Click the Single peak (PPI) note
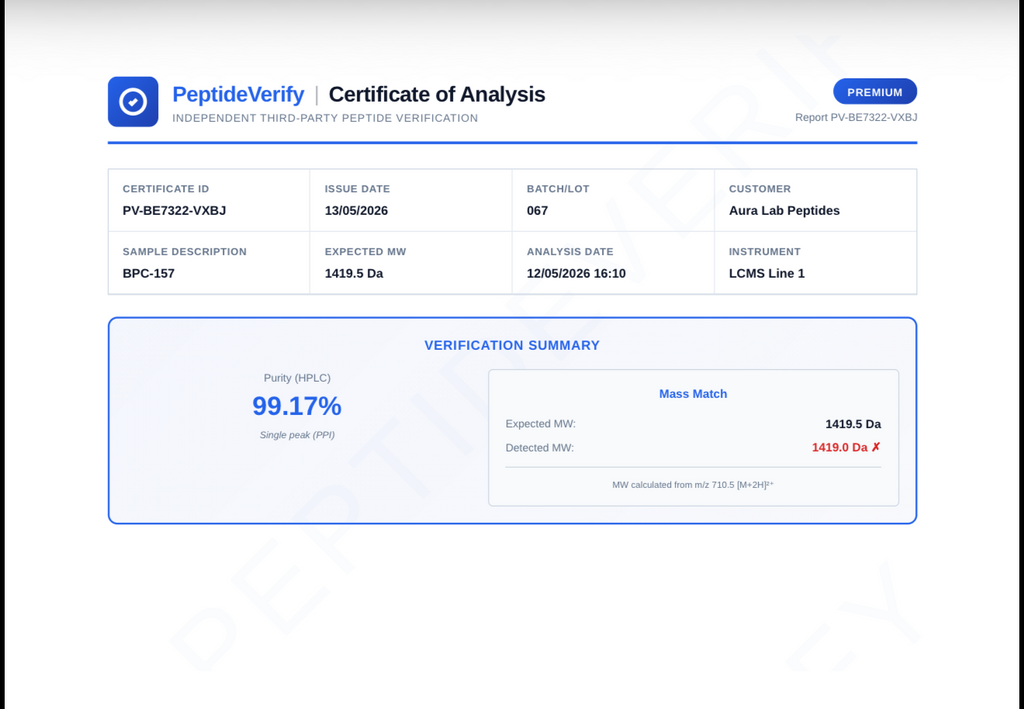 tap(297, 435)
